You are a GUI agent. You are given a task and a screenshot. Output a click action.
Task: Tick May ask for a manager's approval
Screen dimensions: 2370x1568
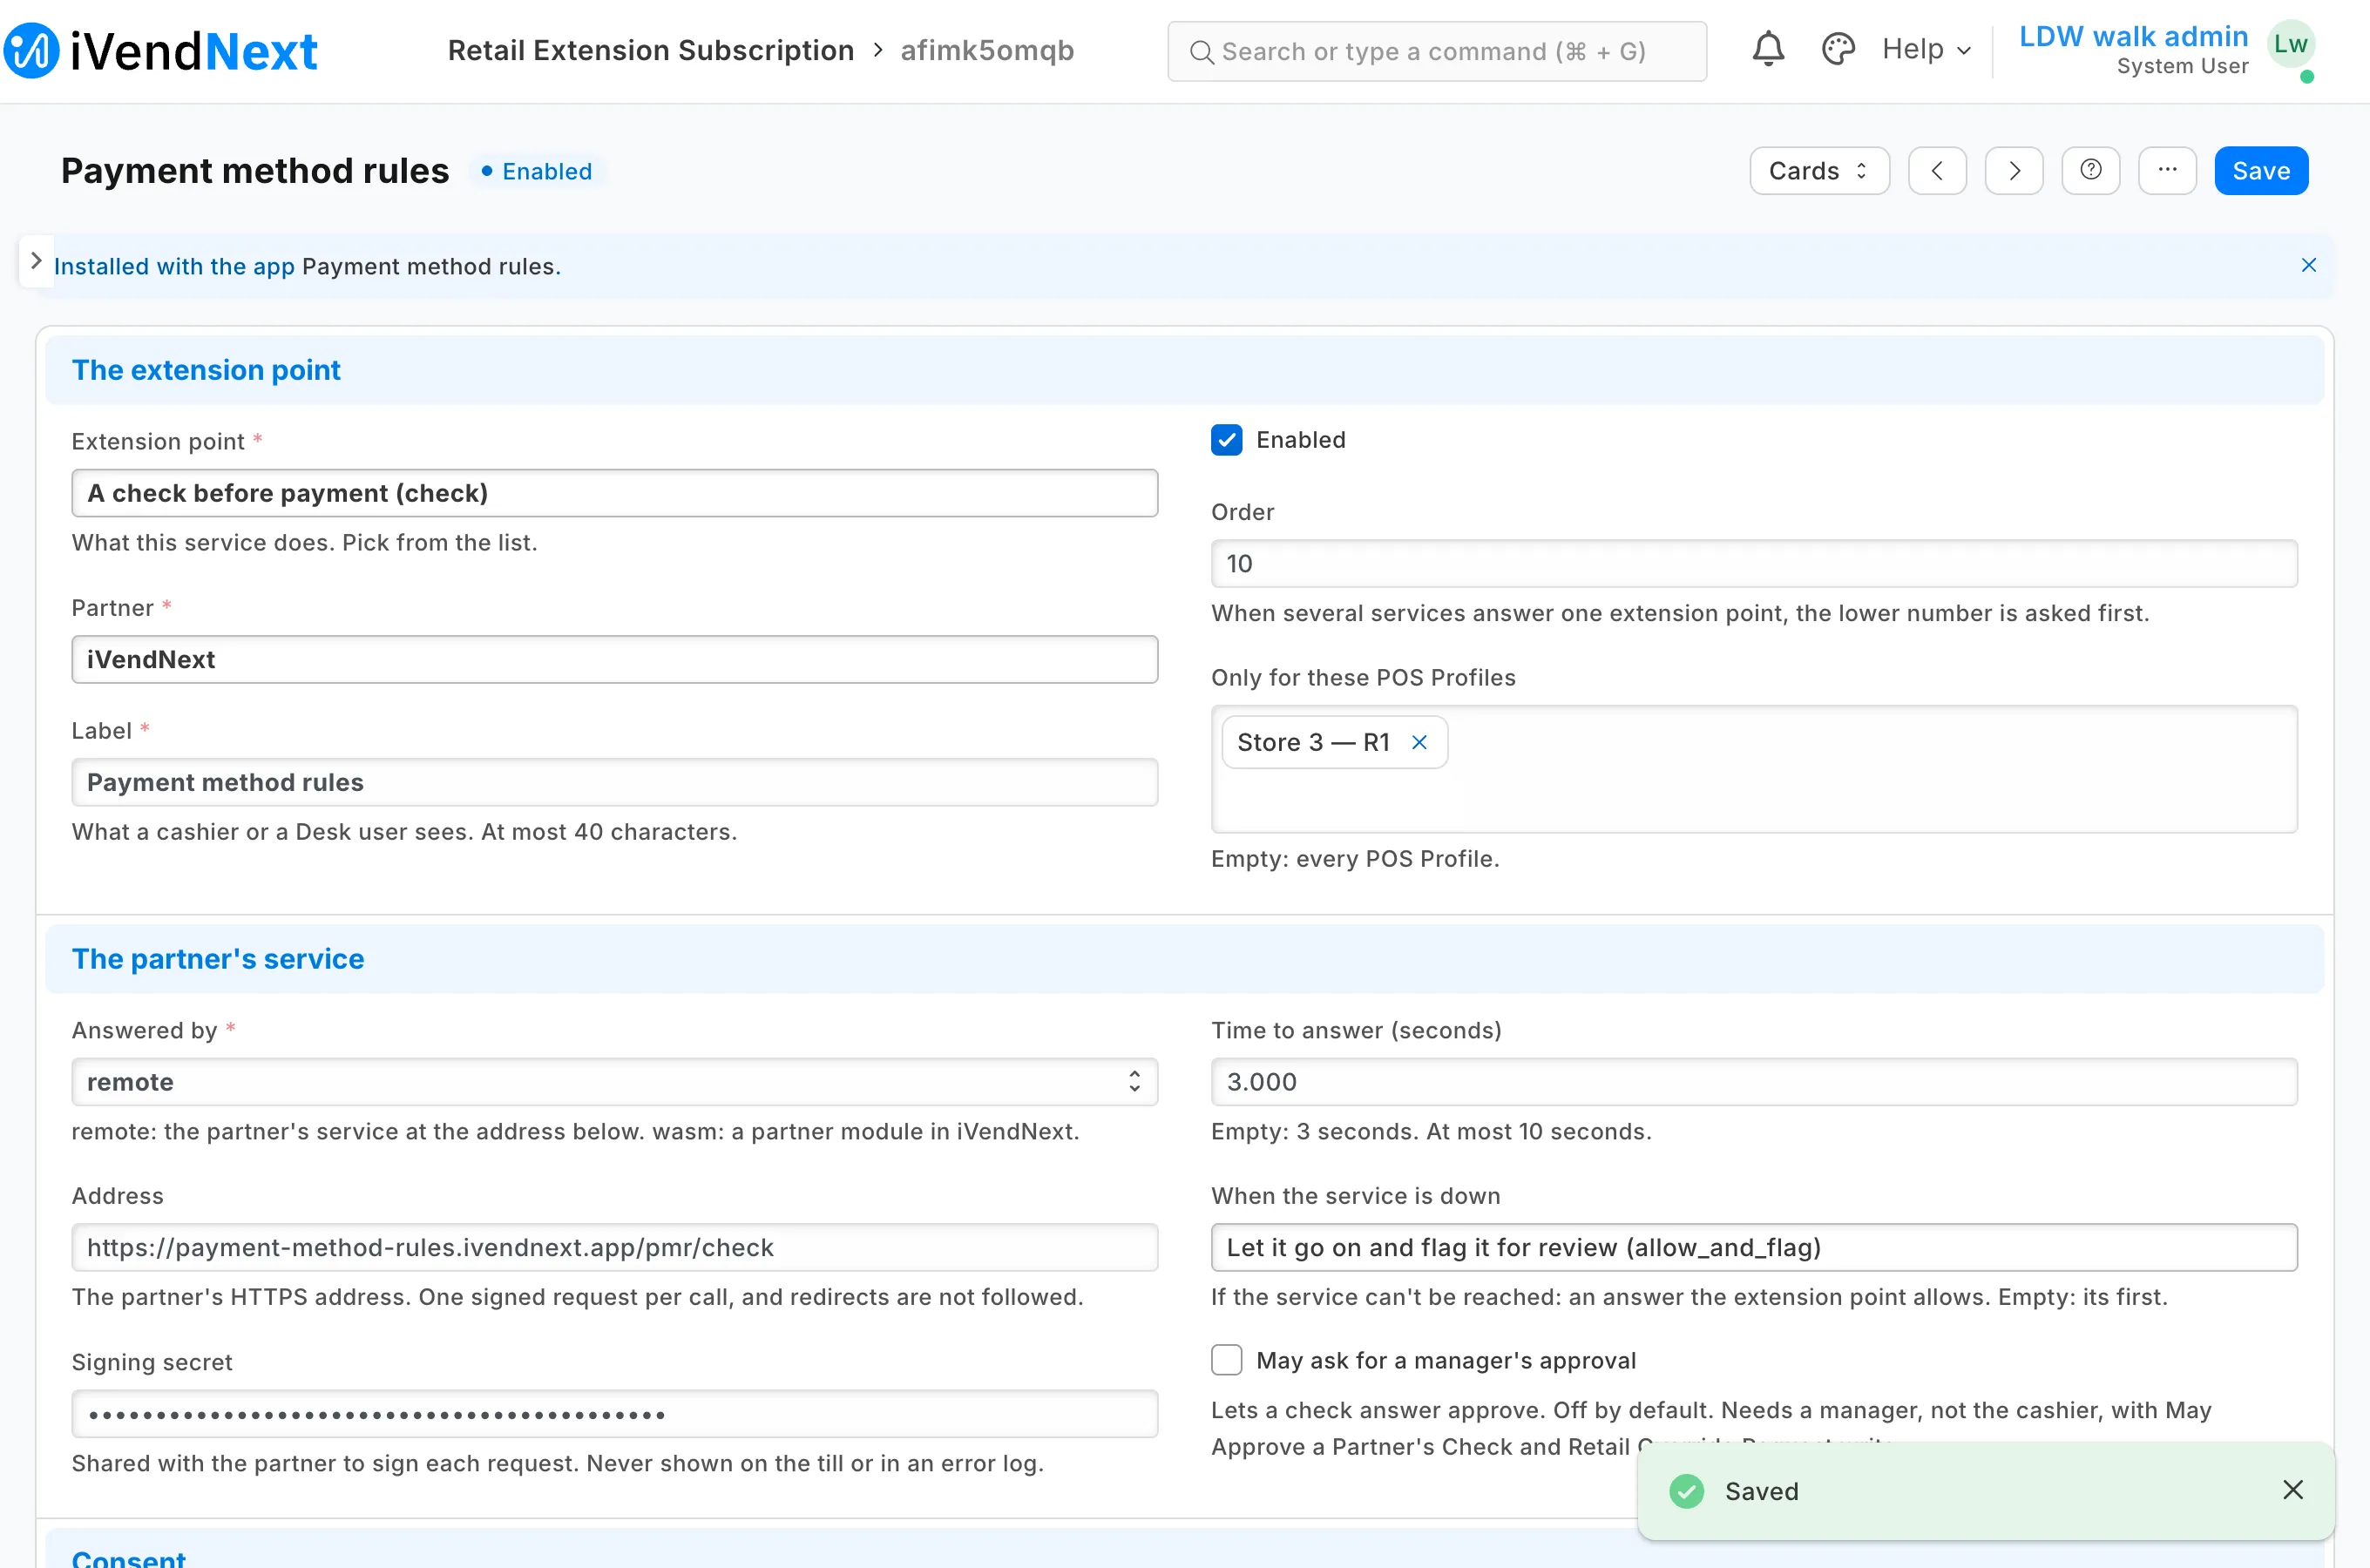click(x=1227, y=1360)
